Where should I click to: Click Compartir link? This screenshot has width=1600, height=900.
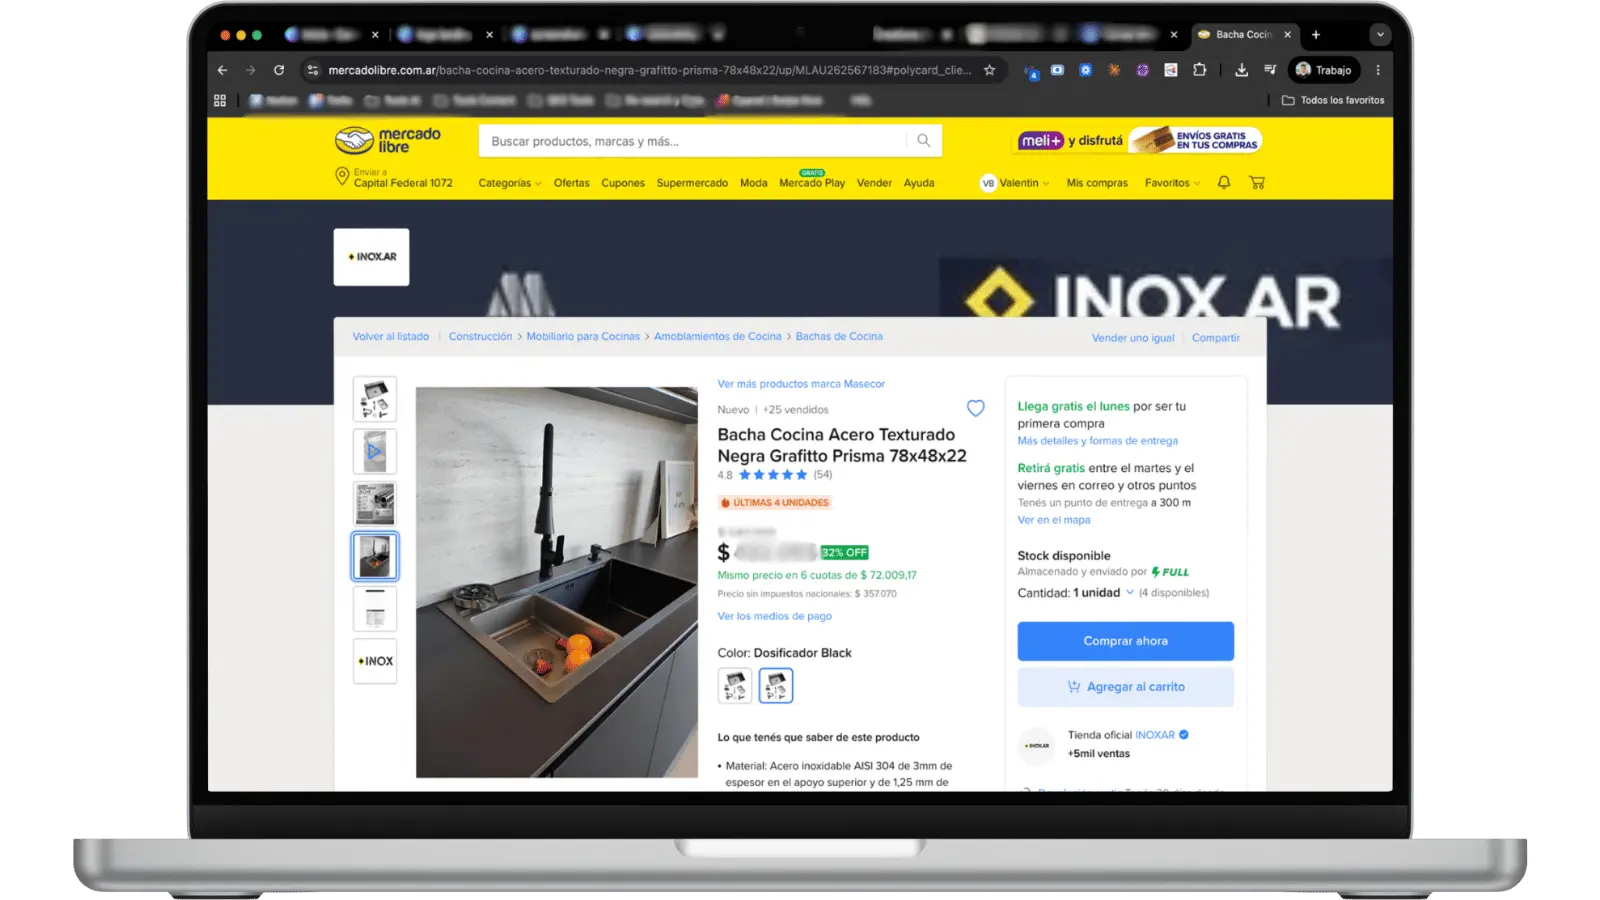tap(1215, 338)
